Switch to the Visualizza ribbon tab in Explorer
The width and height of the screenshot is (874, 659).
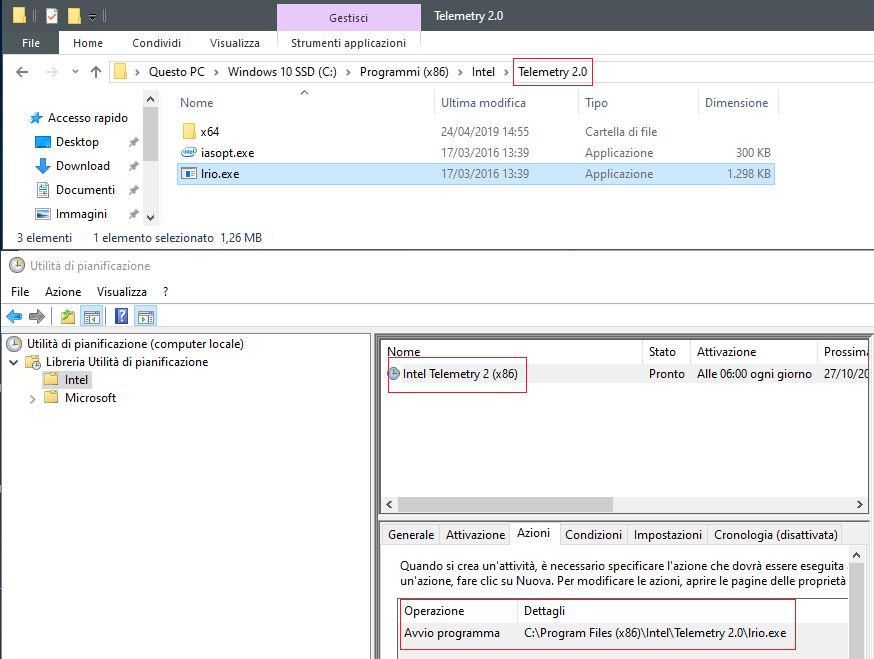235,43
